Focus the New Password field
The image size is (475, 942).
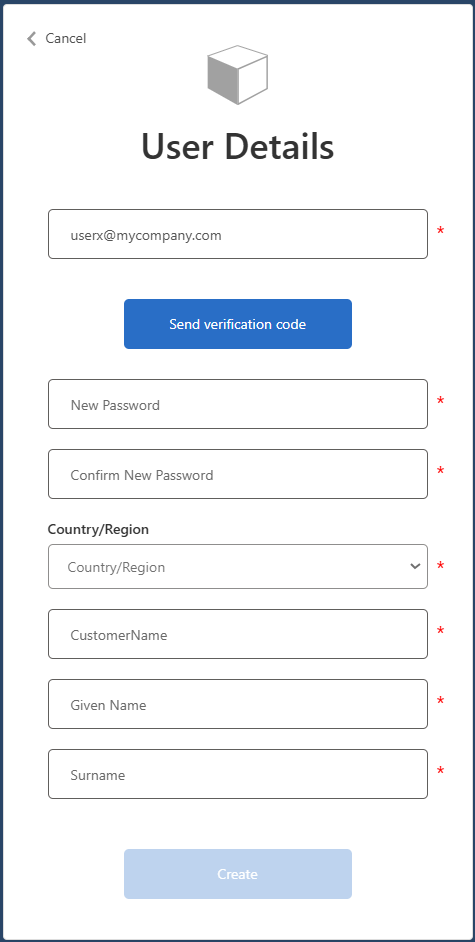(x=238, y=404)
